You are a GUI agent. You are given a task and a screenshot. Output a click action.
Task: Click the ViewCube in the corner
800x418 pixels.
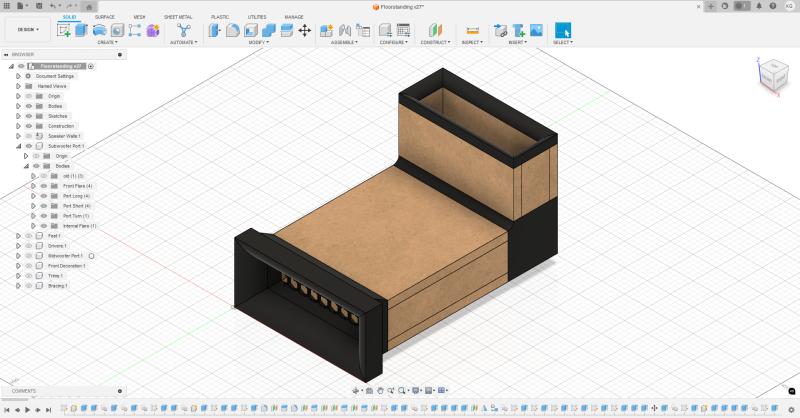(773, 77)
